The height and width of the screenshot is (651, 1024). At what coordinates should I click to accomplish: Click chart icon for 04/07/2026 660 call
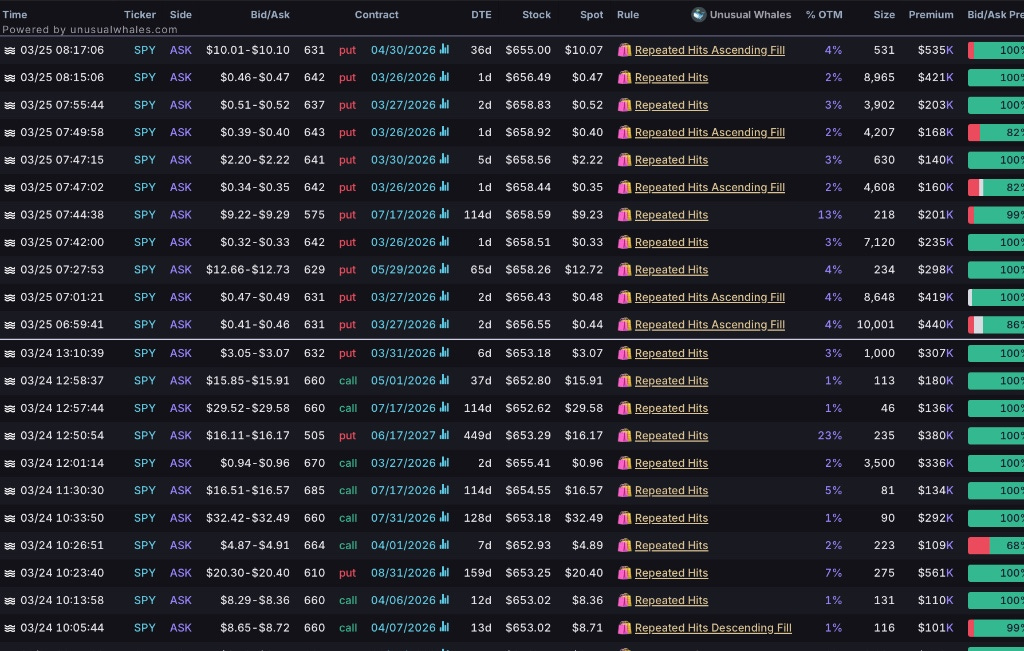pyautogui.click(x=445, y=626)
